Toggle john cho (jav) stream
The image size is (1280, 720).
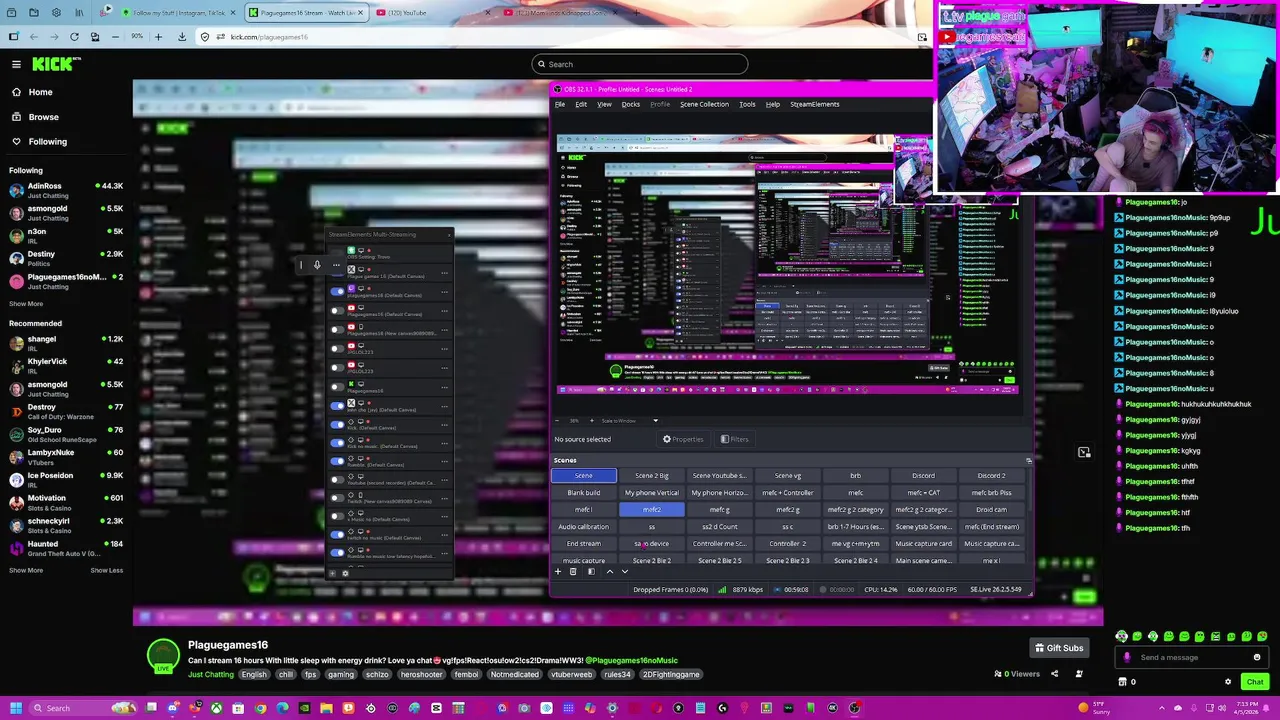[337, 405]
